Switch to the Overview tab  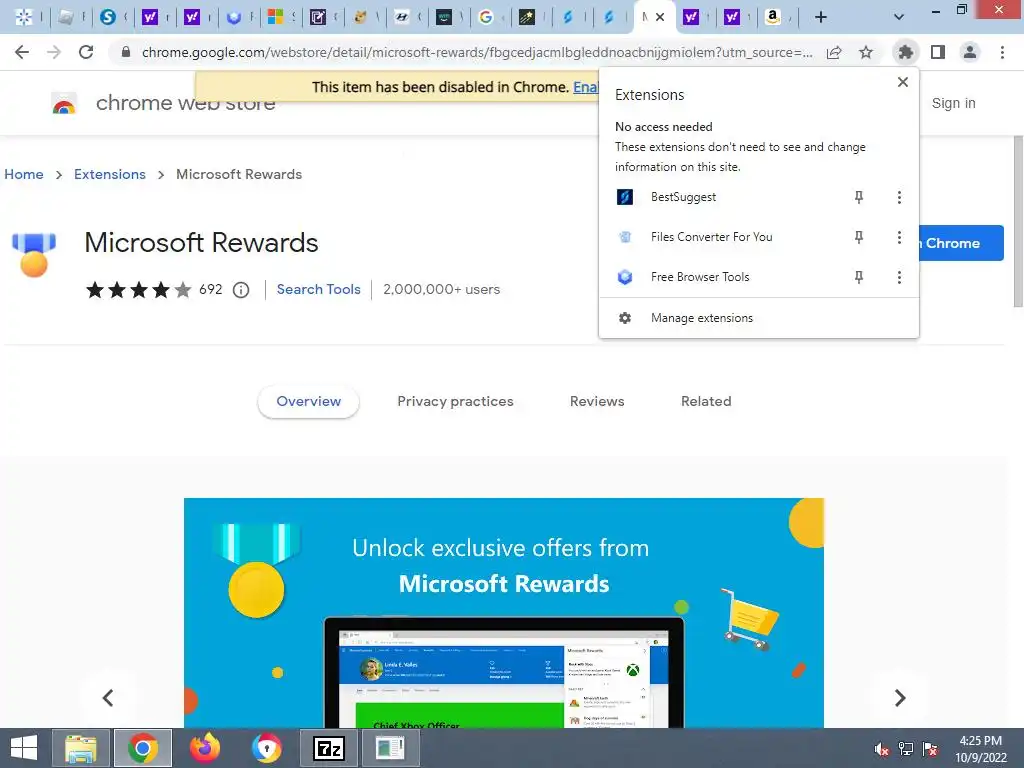point(308,402)
